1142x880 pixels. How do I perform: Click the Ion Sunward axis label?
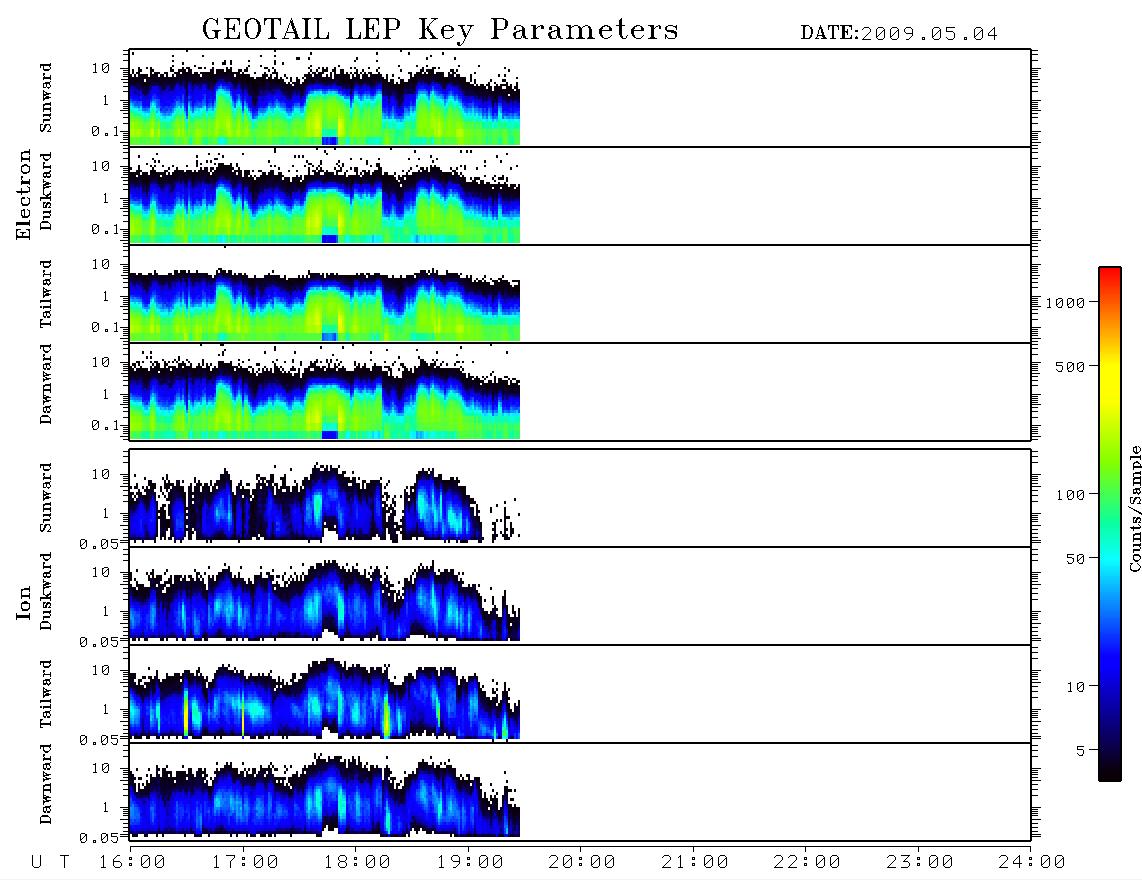(x=46, y=498)
